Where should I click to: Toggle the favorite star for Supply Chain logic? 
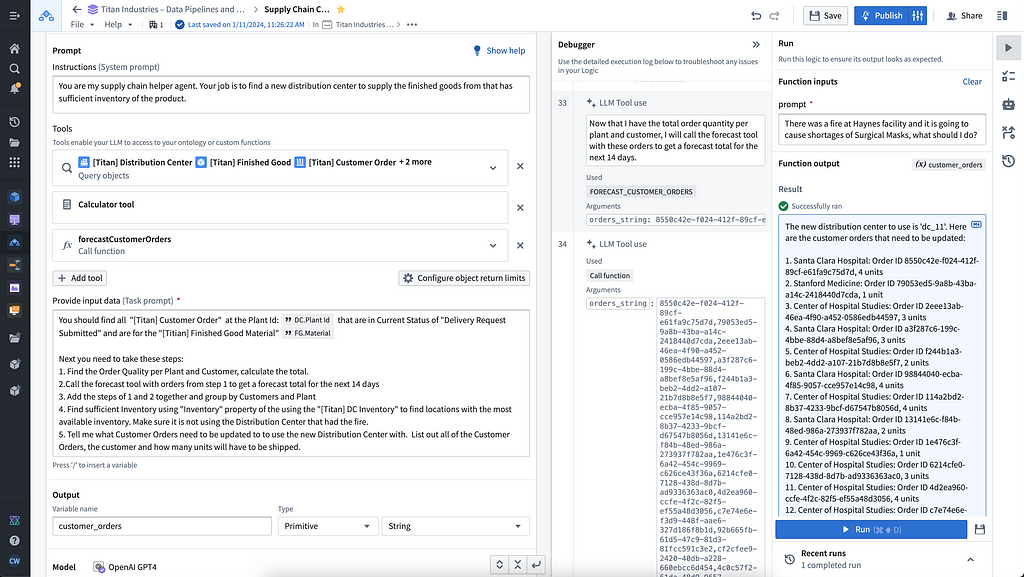coord(341,9)
